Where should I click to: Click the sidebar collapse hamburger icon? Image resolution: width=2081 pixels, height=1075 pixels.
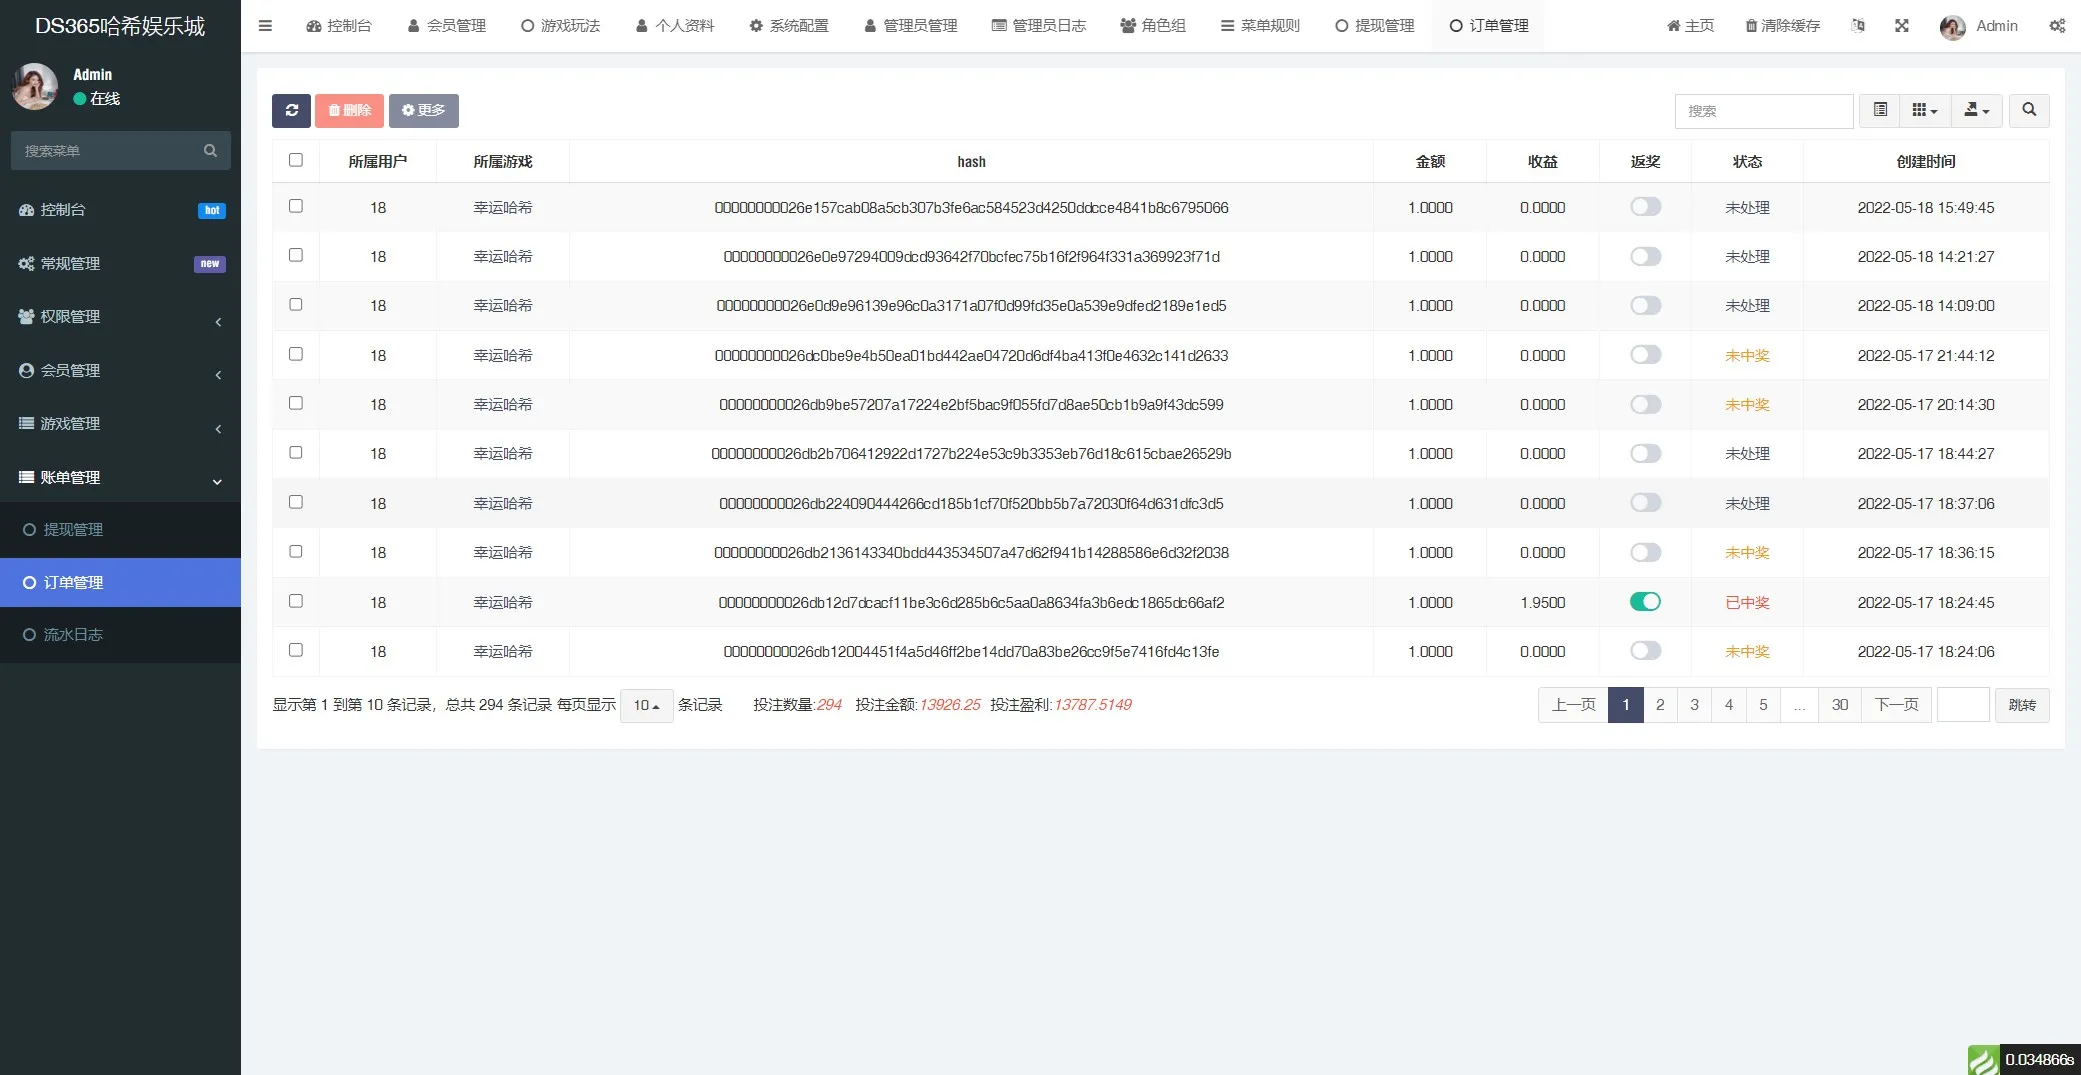pos(265,25)
